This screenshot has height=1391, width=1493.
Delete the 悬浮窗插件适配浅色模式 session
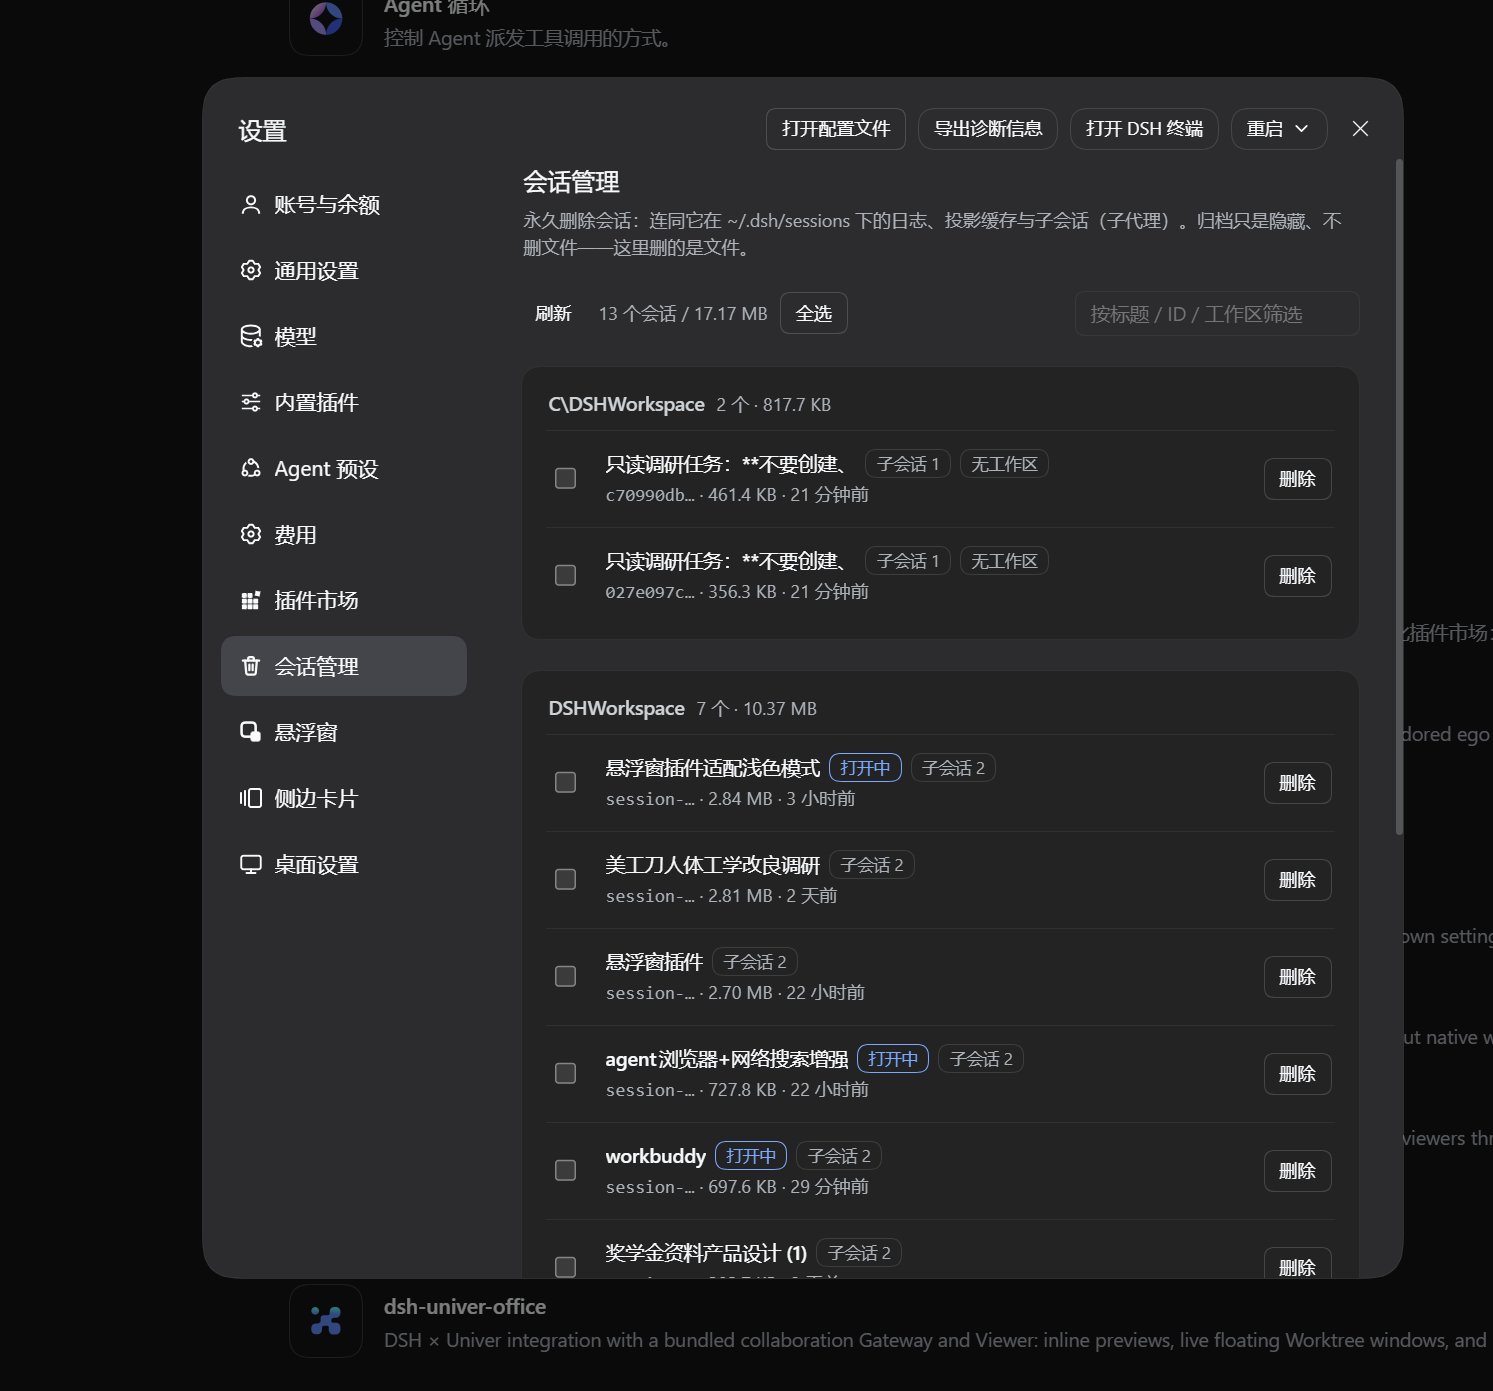click(1298, 783)
